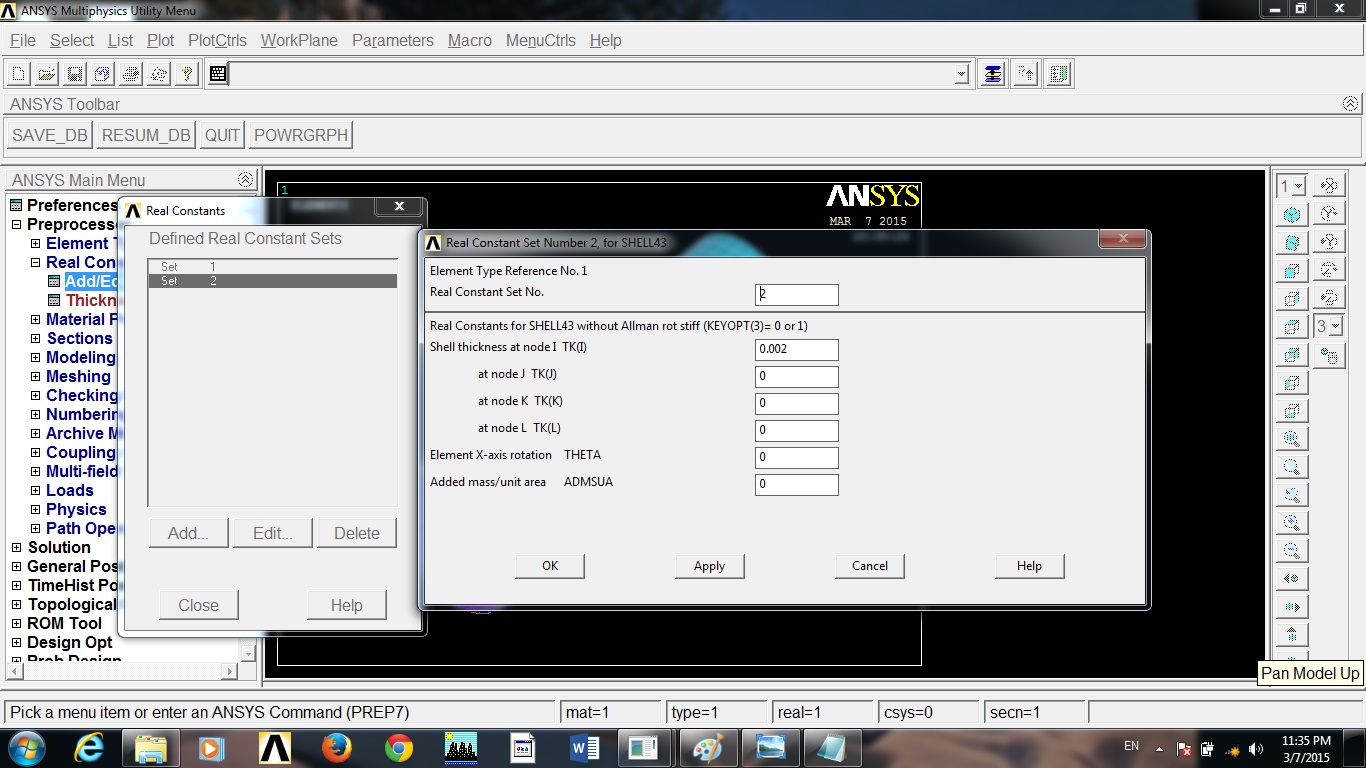The width and height of the screenshot is (1366, 768).
Task: Click the THETA element X-axis rotation field
Action: (797, 457)
